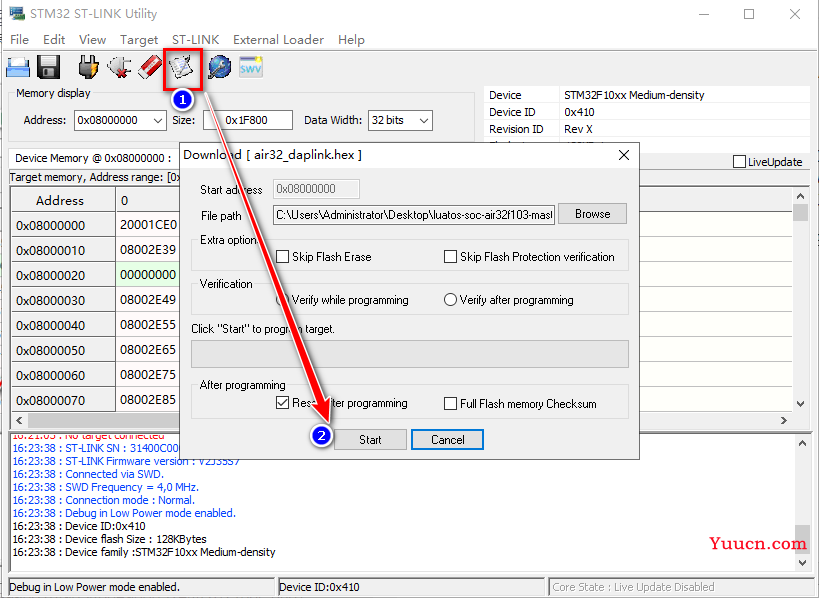819x598 pixels.
Task: Cancel the download dialog
Action: click(447, 440)
